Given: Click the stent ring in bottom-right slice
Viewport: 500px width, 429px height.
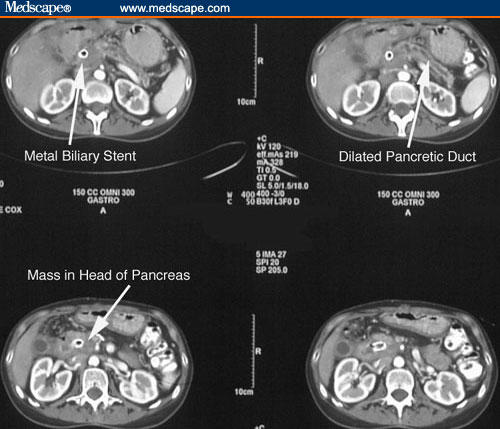Looking at the screenshot, I should [x=379, y=347].
